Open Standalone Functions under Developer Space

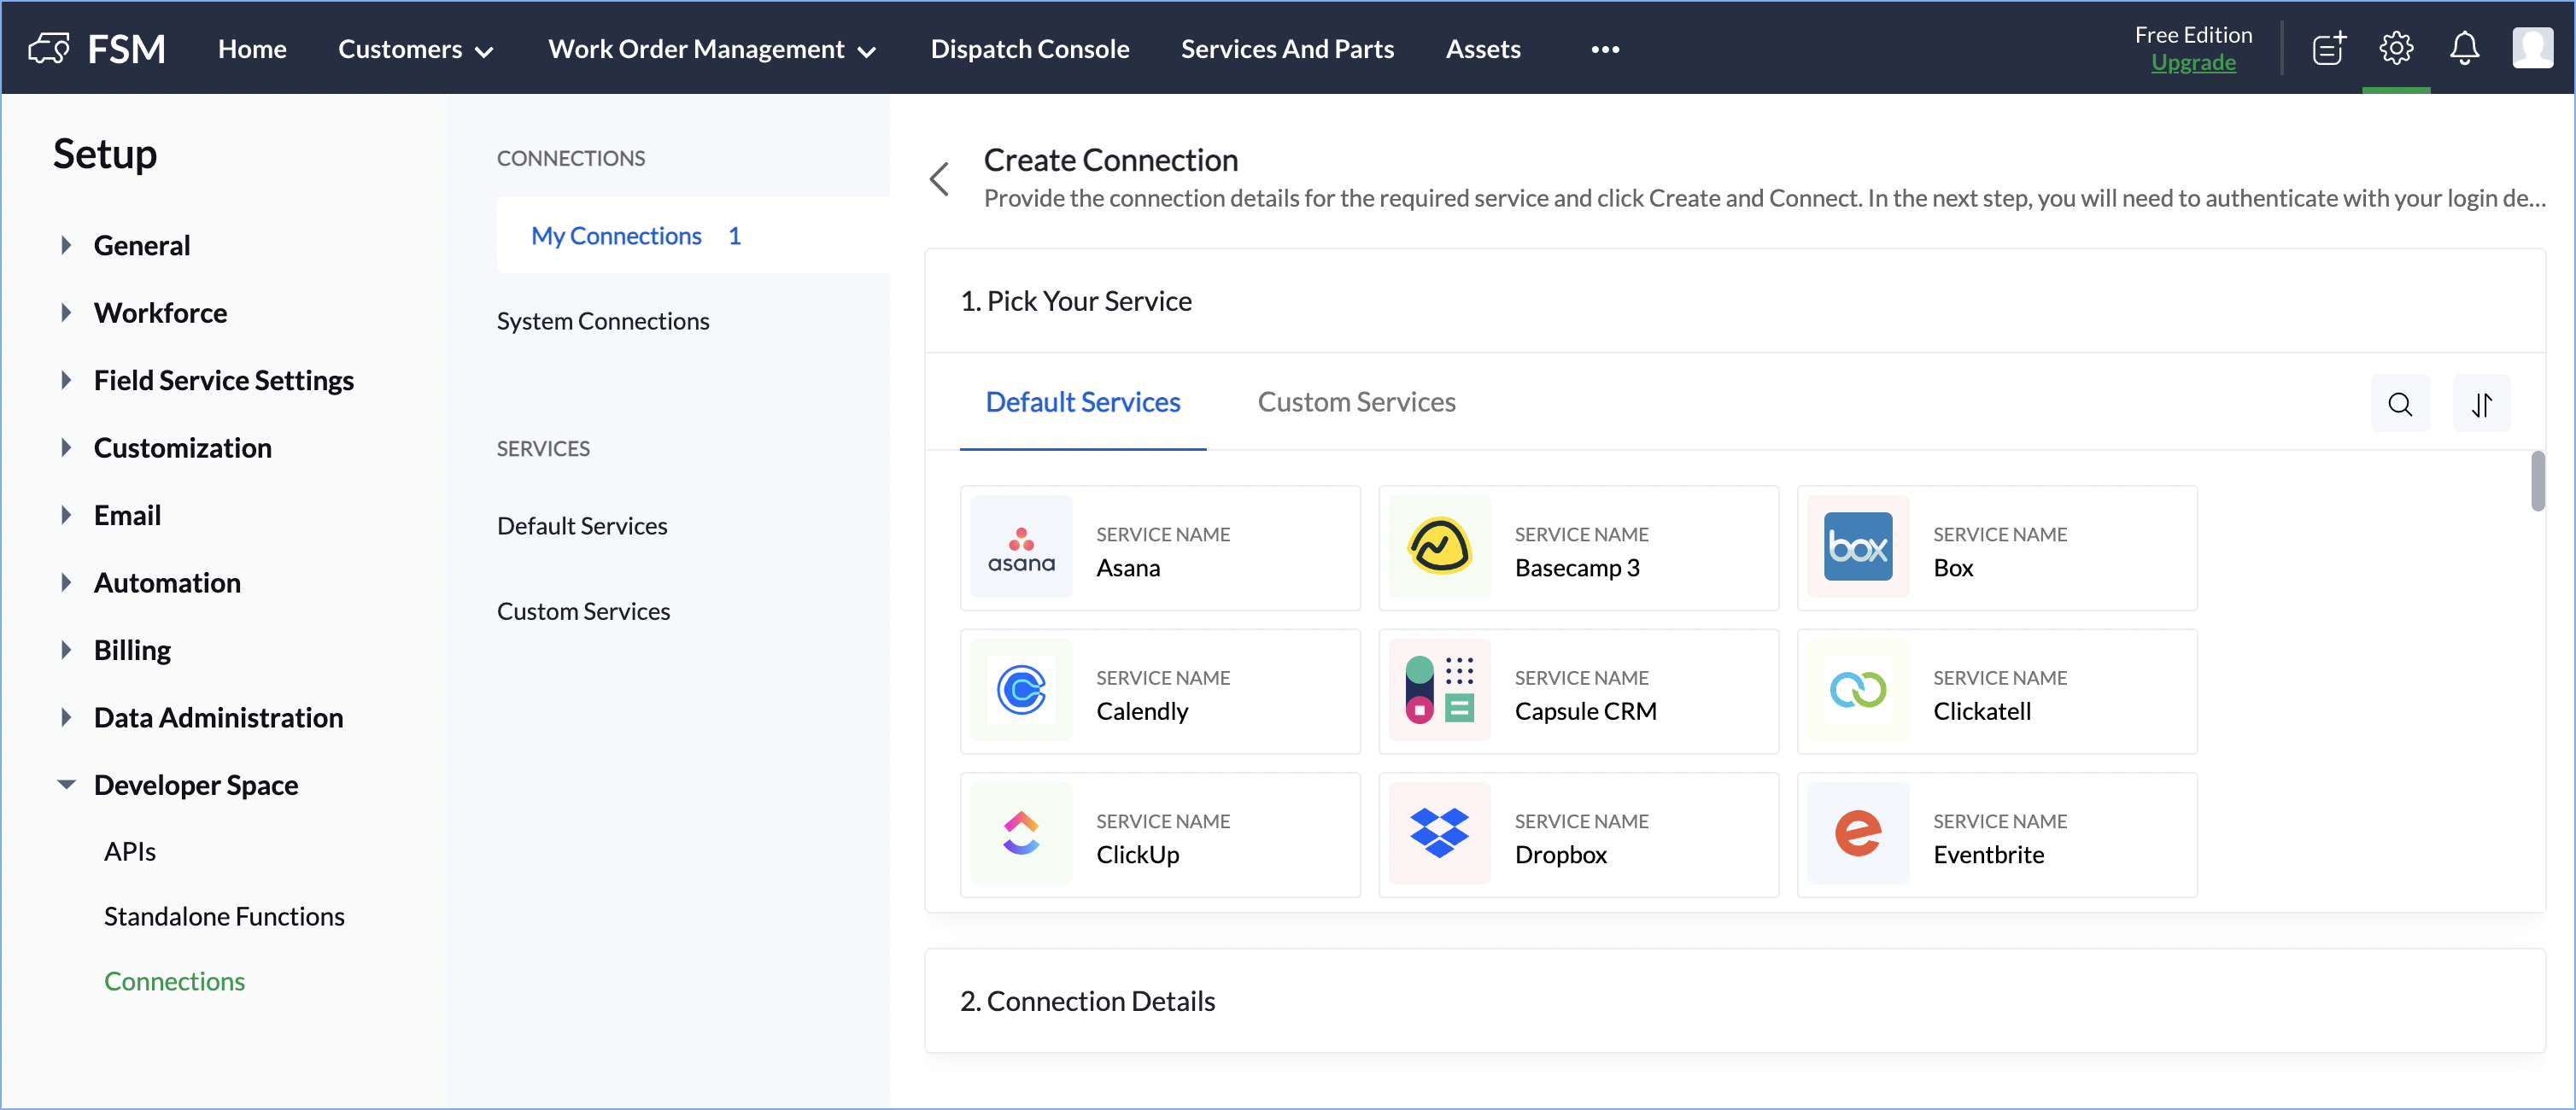[x=224, y=916]
